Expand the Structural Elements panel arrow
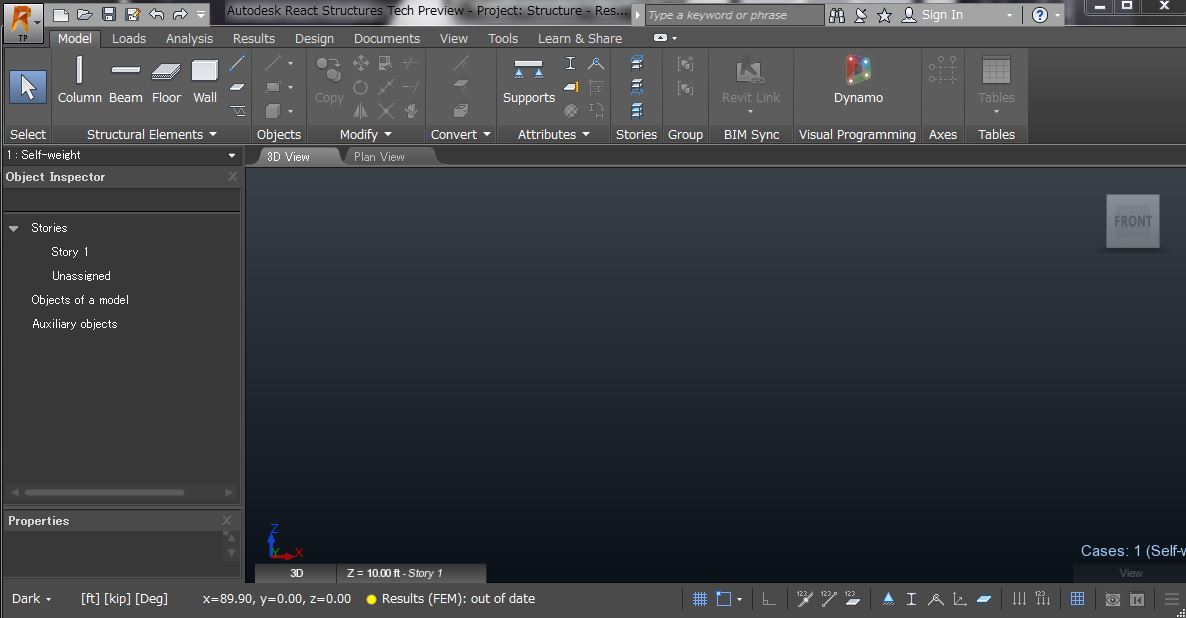Viewport: 1186px width, 618px height. pyautogui.click(x=213, y=134)
